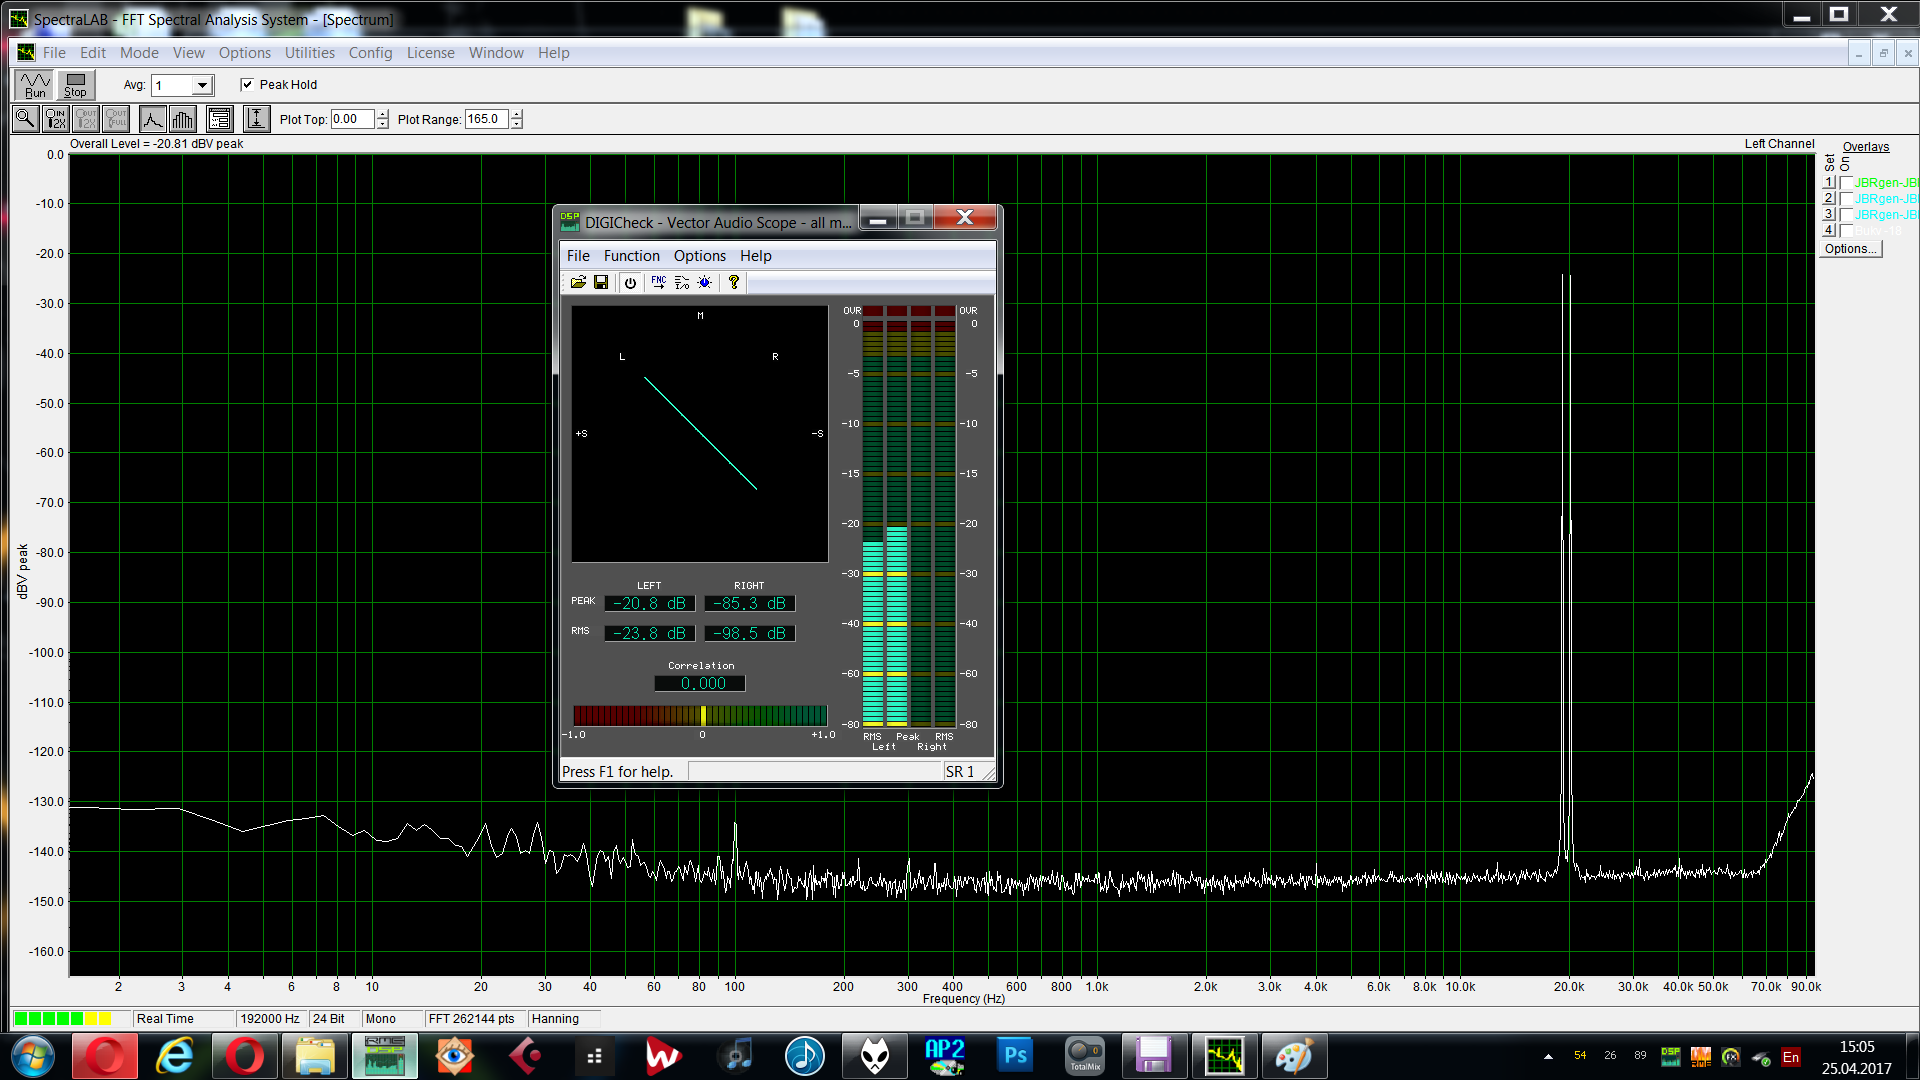Open the Avg count dropdown
The height and width of the screenshot is (1080, 1920).
tap(202, 85)
